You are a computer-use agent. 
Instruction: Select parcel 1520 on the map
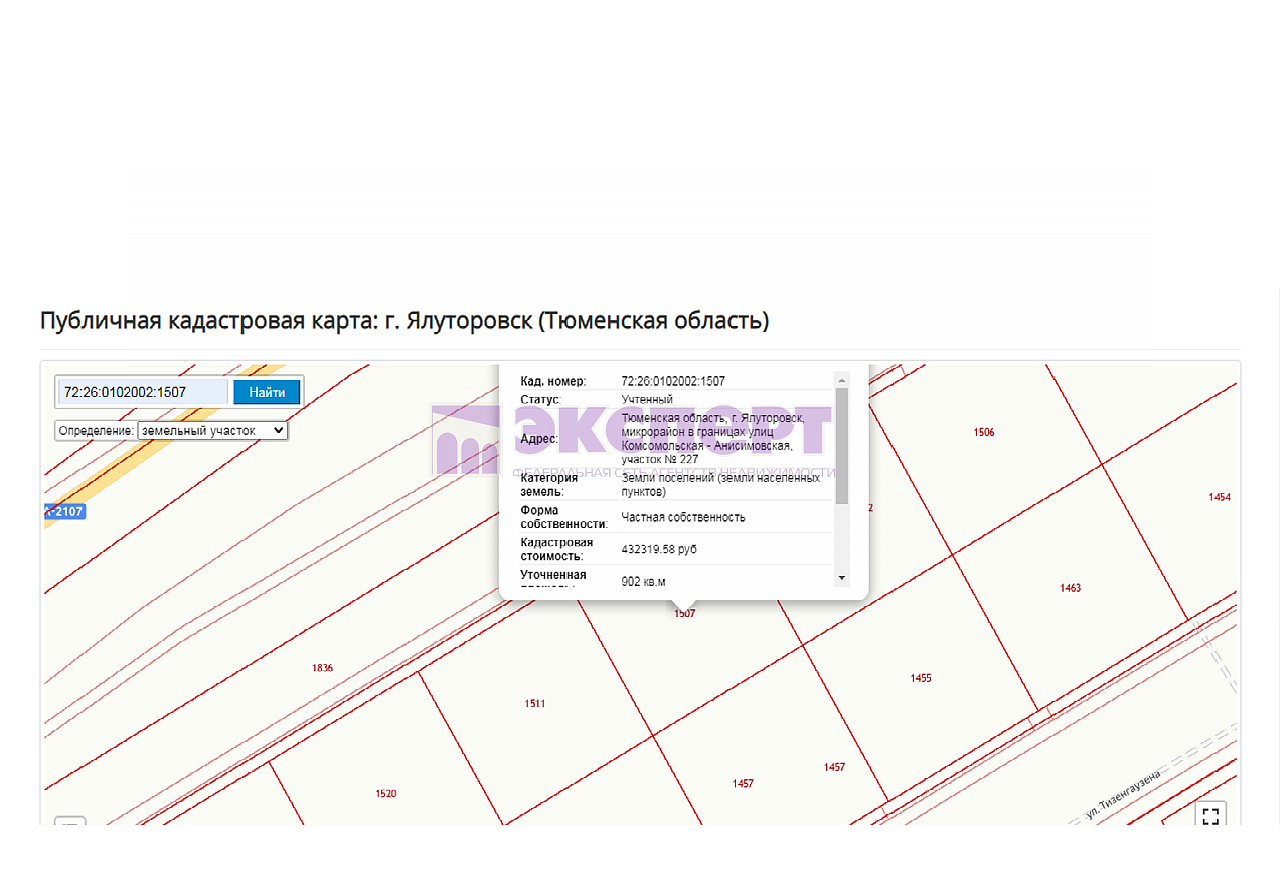click(386, 794)
